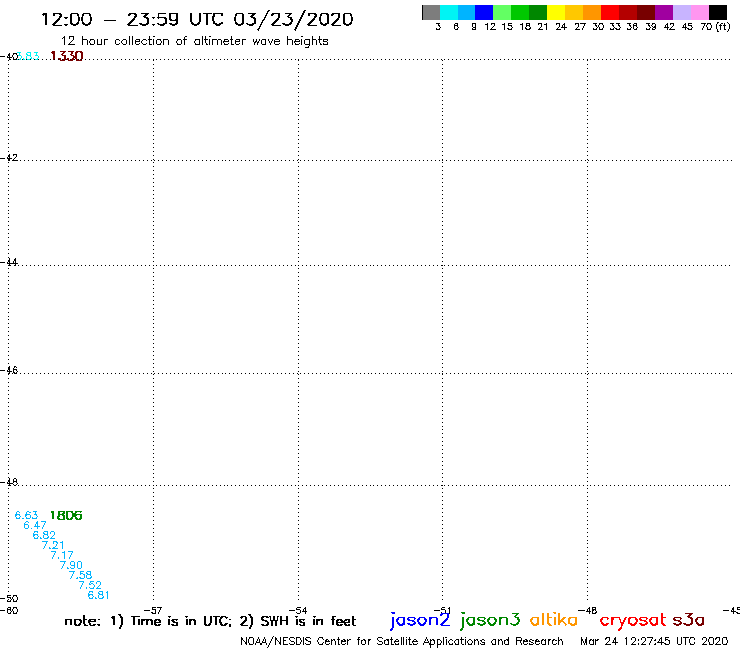Viewport: 740px width, 650px height.
Task: Click the subtitle '12 hour collection of altimeter wave heights'
Action: [x=194, y=41]
